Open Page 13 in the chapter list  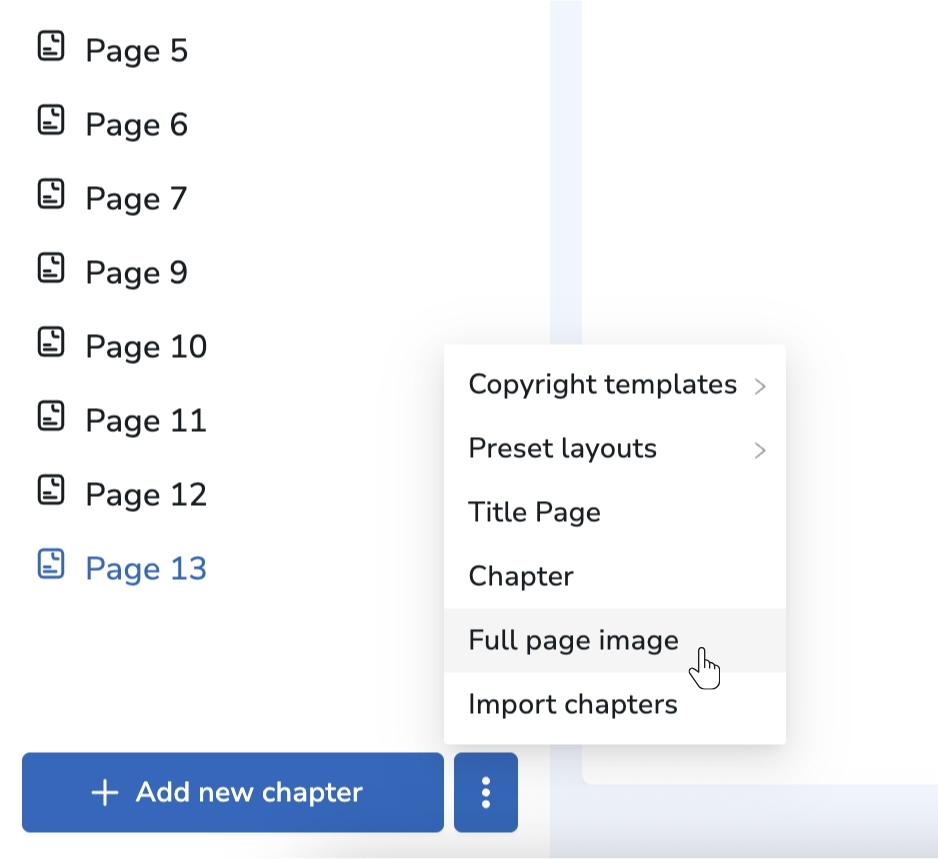tap(146, 569)
